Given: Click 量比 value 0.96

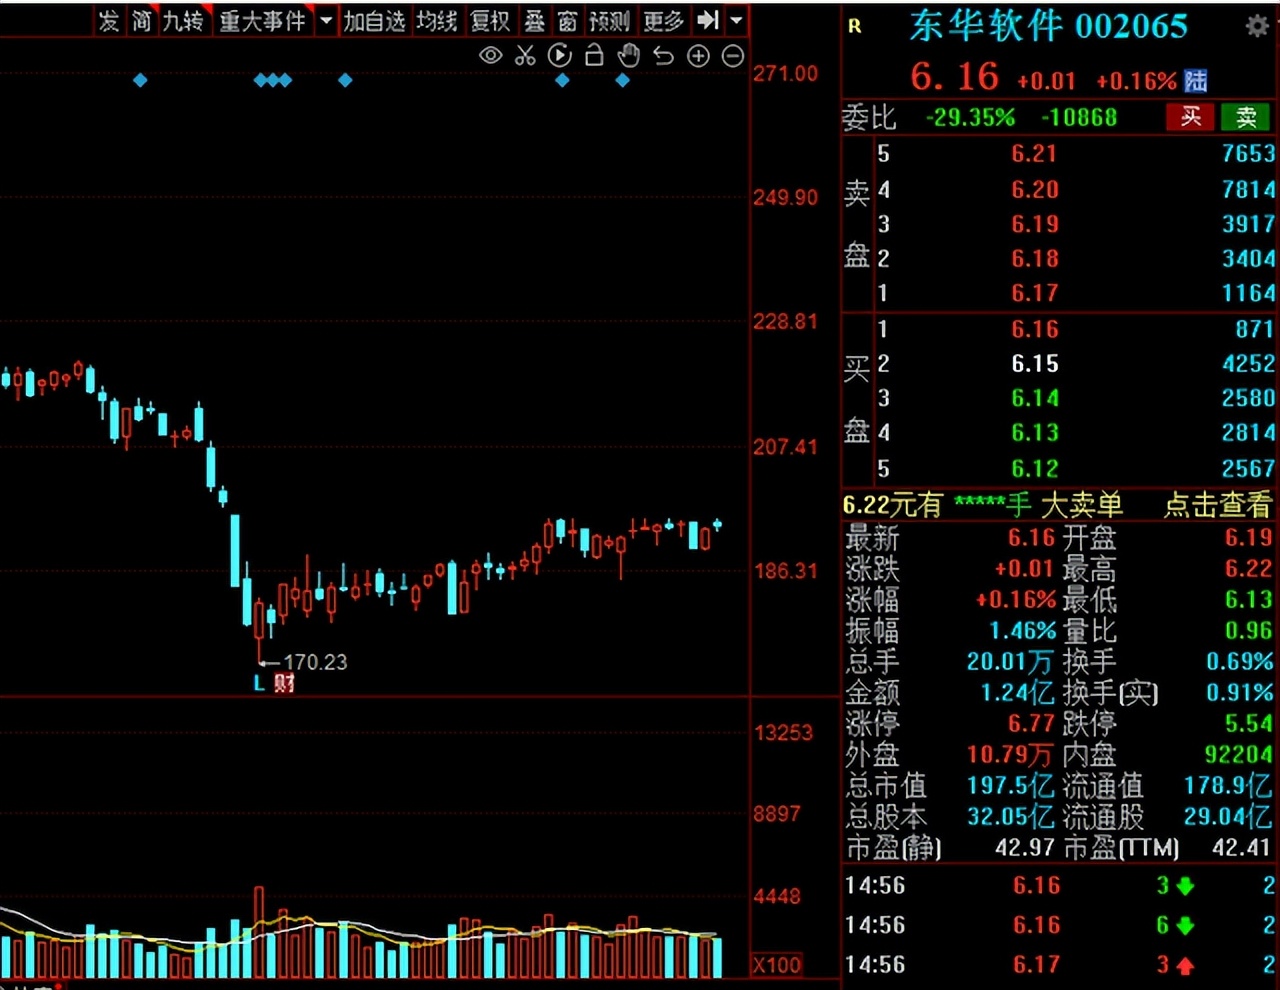Looking at the screenshot, I should [1249, 630].
